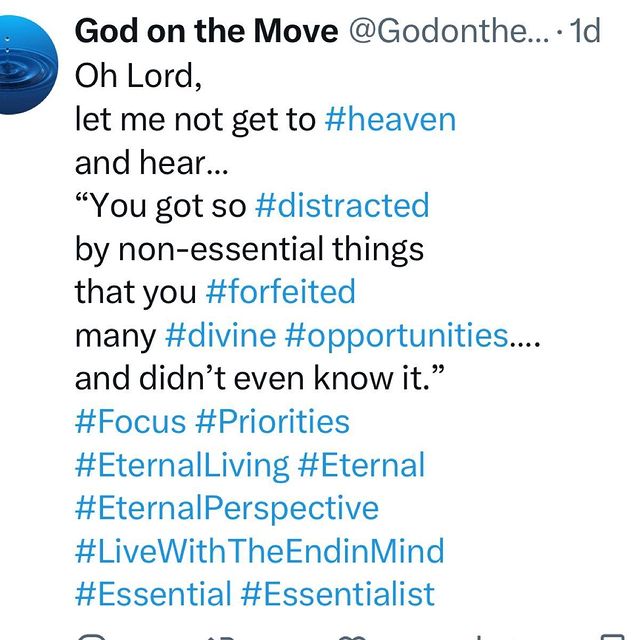Open the #Priorities hashtag
The height and width of the screenshot is (640, 640).
[272, 421]
